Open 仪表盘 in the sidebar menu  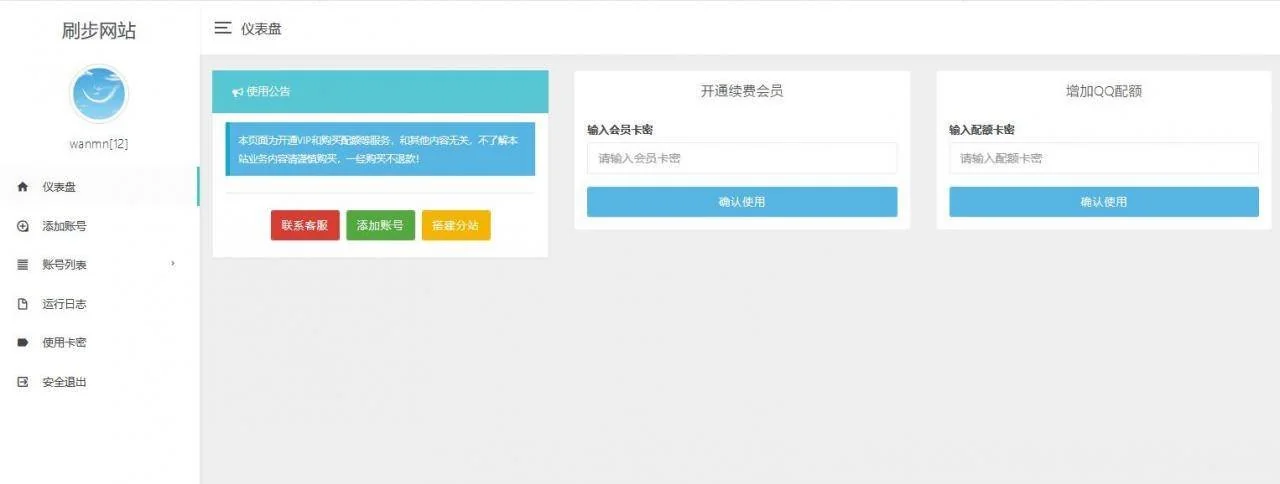[x=59, y=187]
